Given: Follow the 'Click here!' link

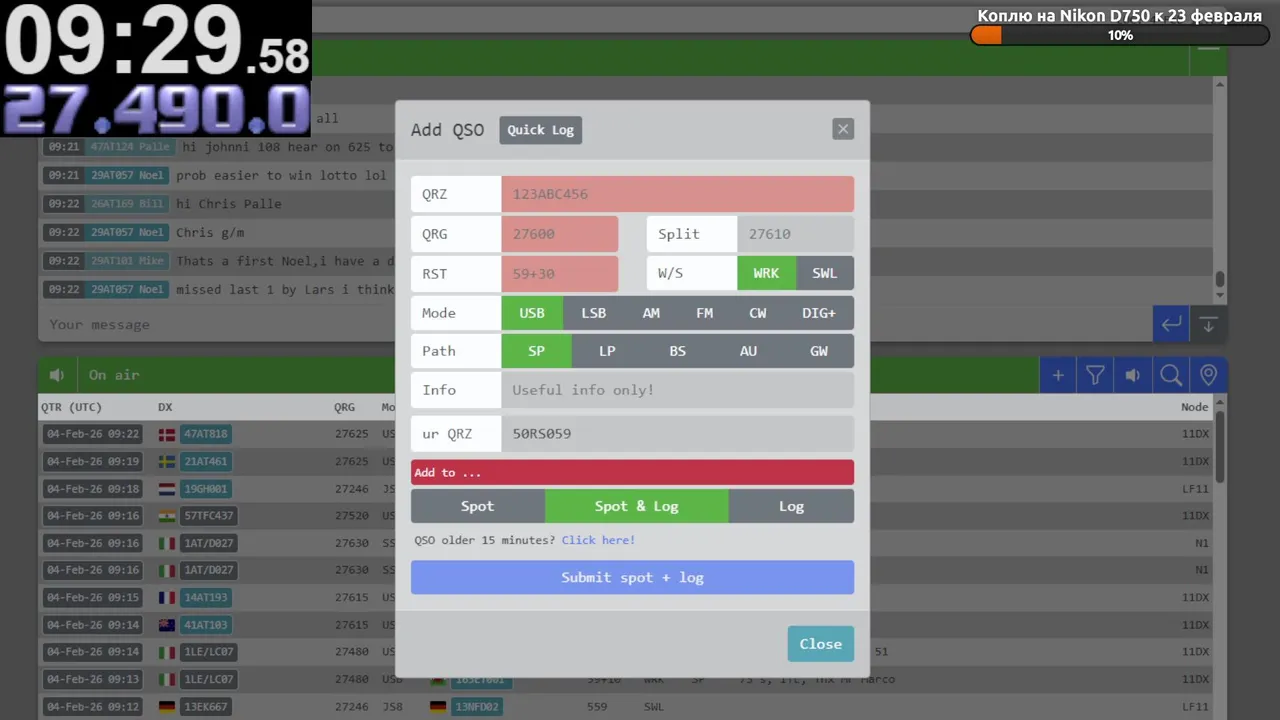Looking at the screenshot, I should [x=598, y=540].
